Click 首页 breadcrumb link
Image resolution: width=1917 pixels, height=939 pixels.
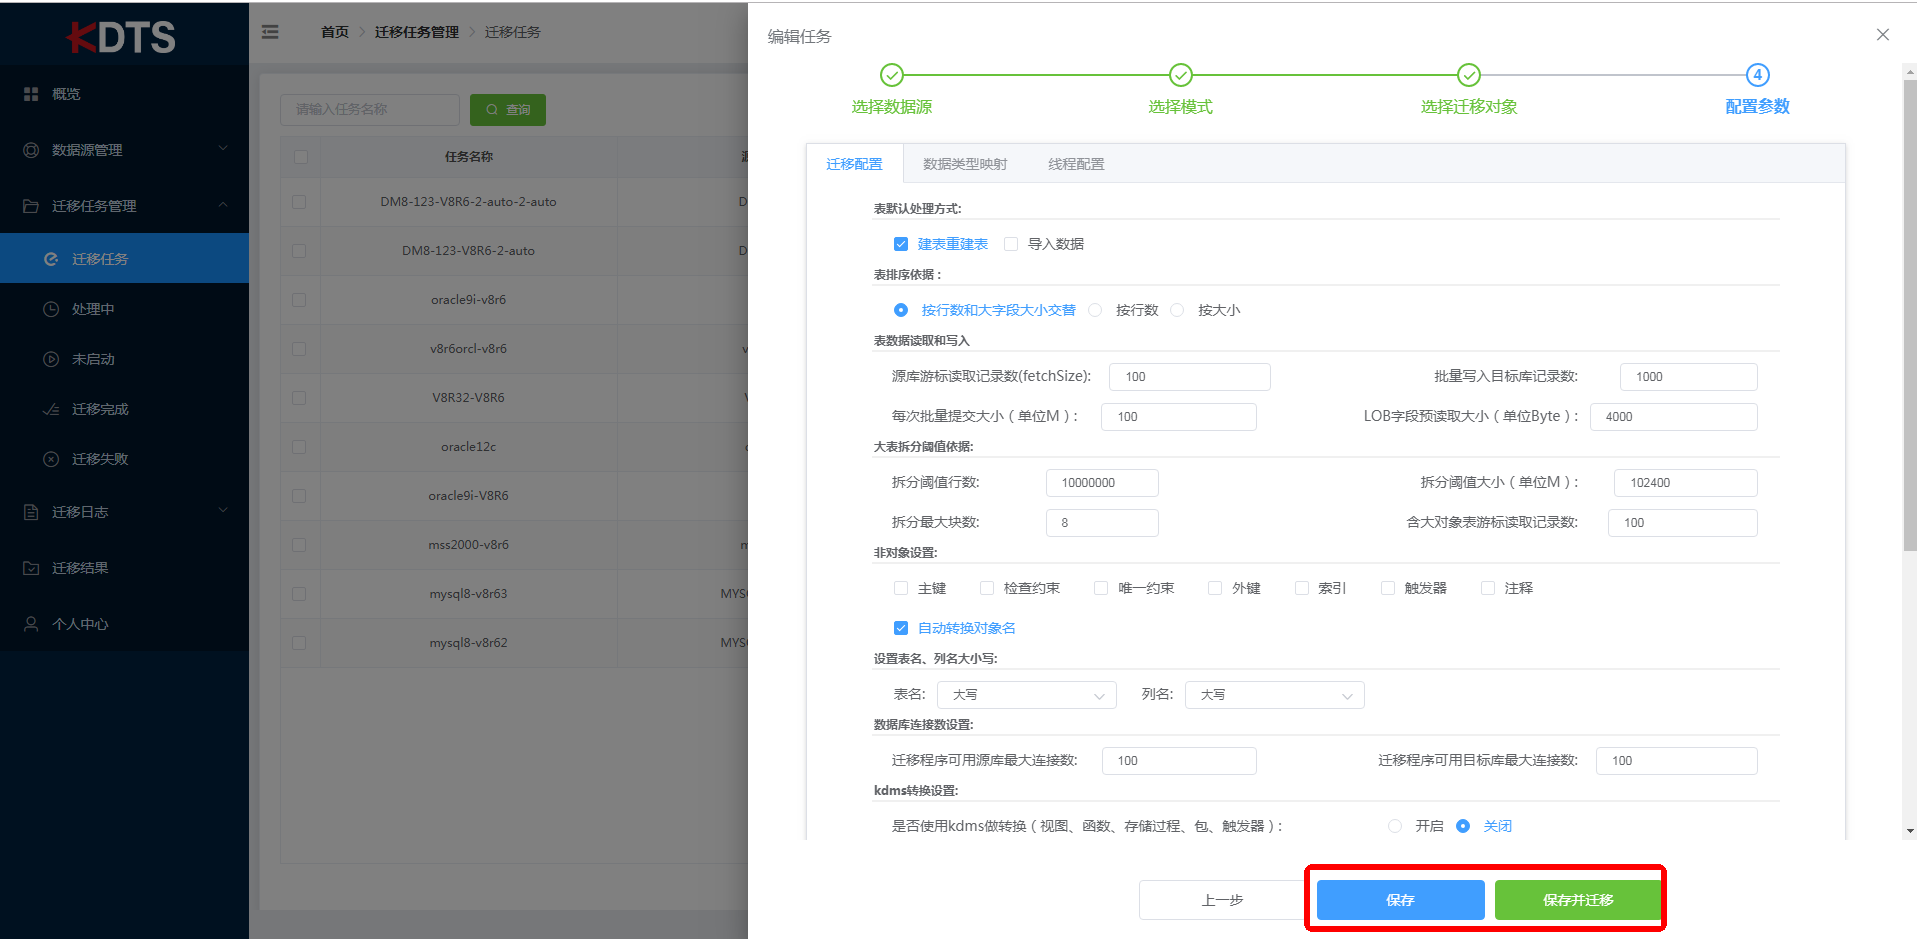(x=335, y=32)
